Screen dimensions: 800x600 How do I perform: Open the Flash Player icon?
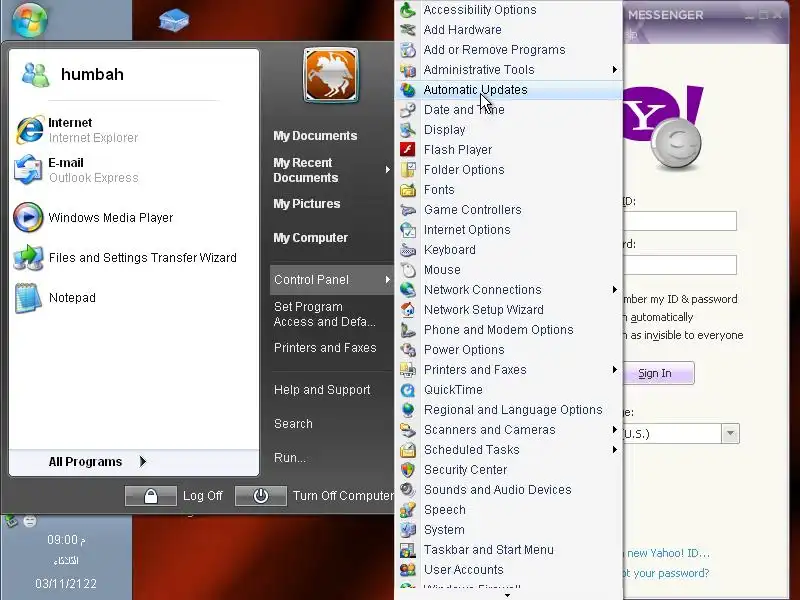coord(408,149)
